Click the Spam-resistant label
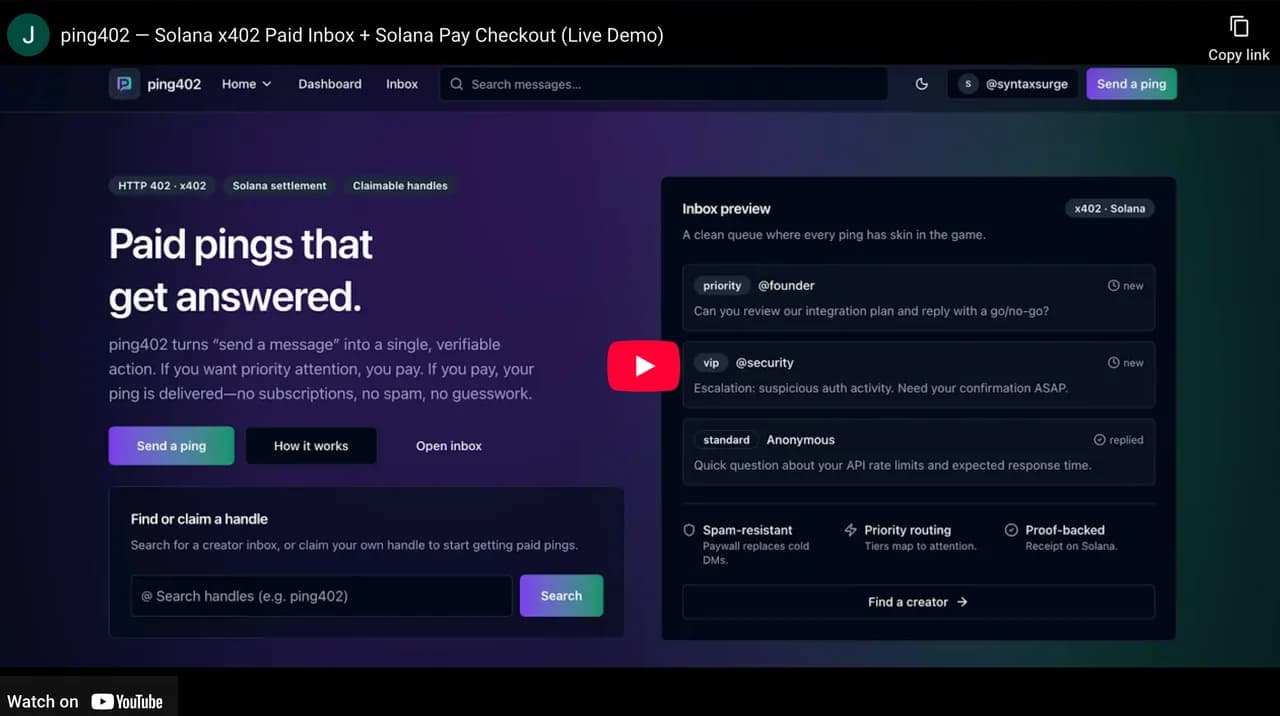The image size is (1280, 716). 747,530
